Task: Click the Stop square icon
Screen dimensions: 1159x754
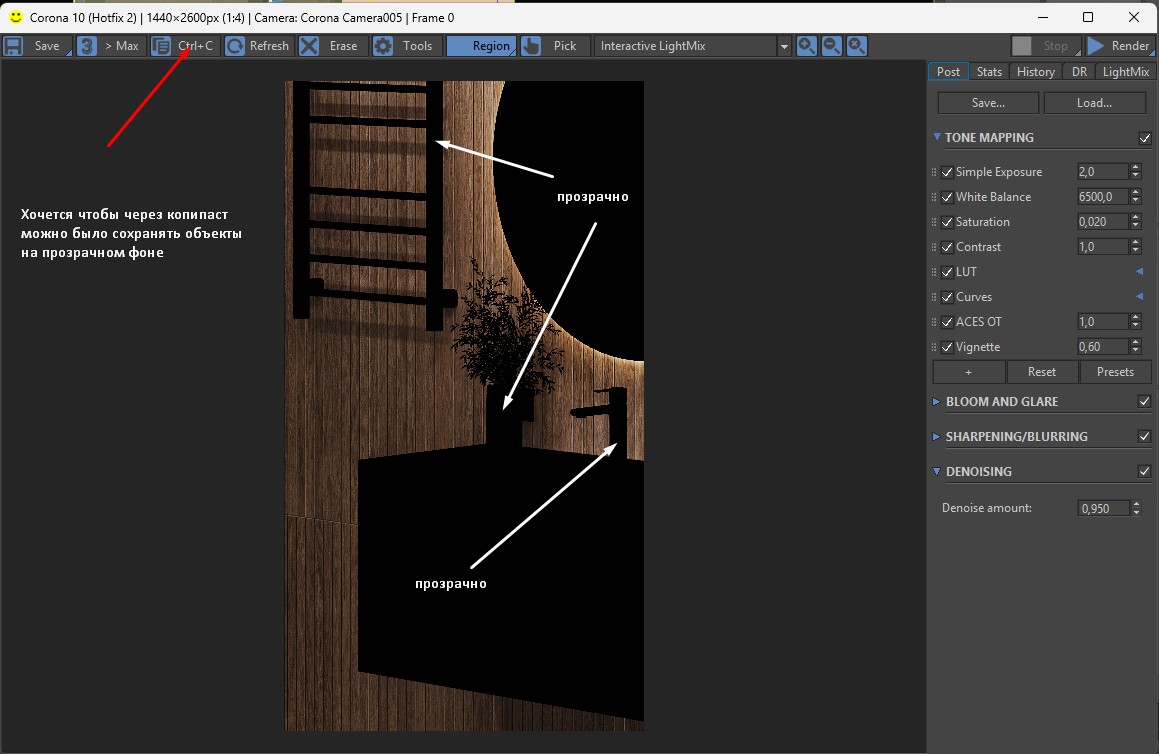Action: tap(1022, 46)
